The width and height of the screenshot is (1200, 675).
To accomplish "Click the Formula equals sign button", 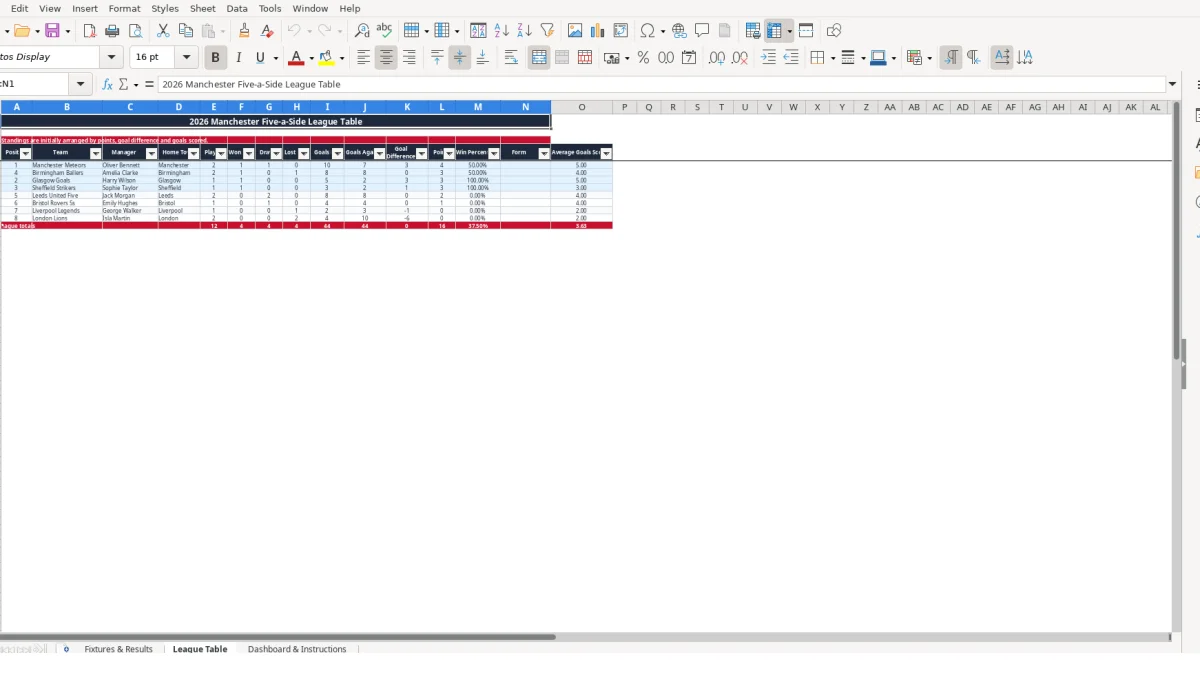I will (149, 85).
